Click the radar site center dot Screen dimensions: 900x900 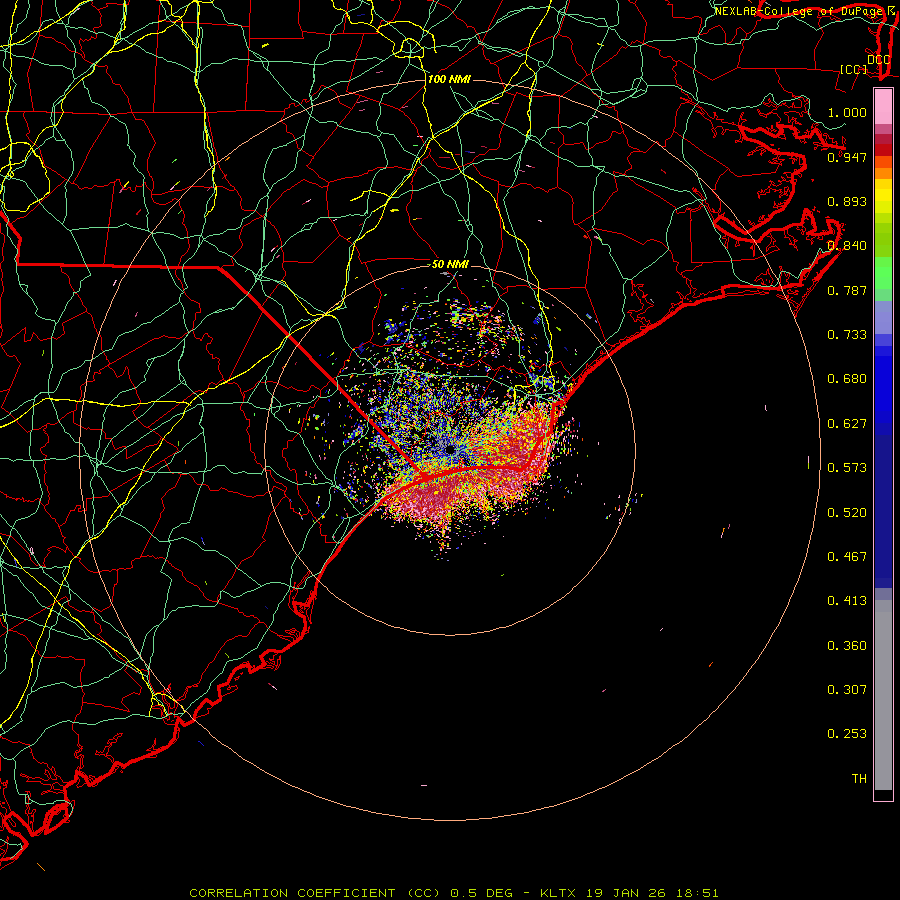(x=450, y=449)
